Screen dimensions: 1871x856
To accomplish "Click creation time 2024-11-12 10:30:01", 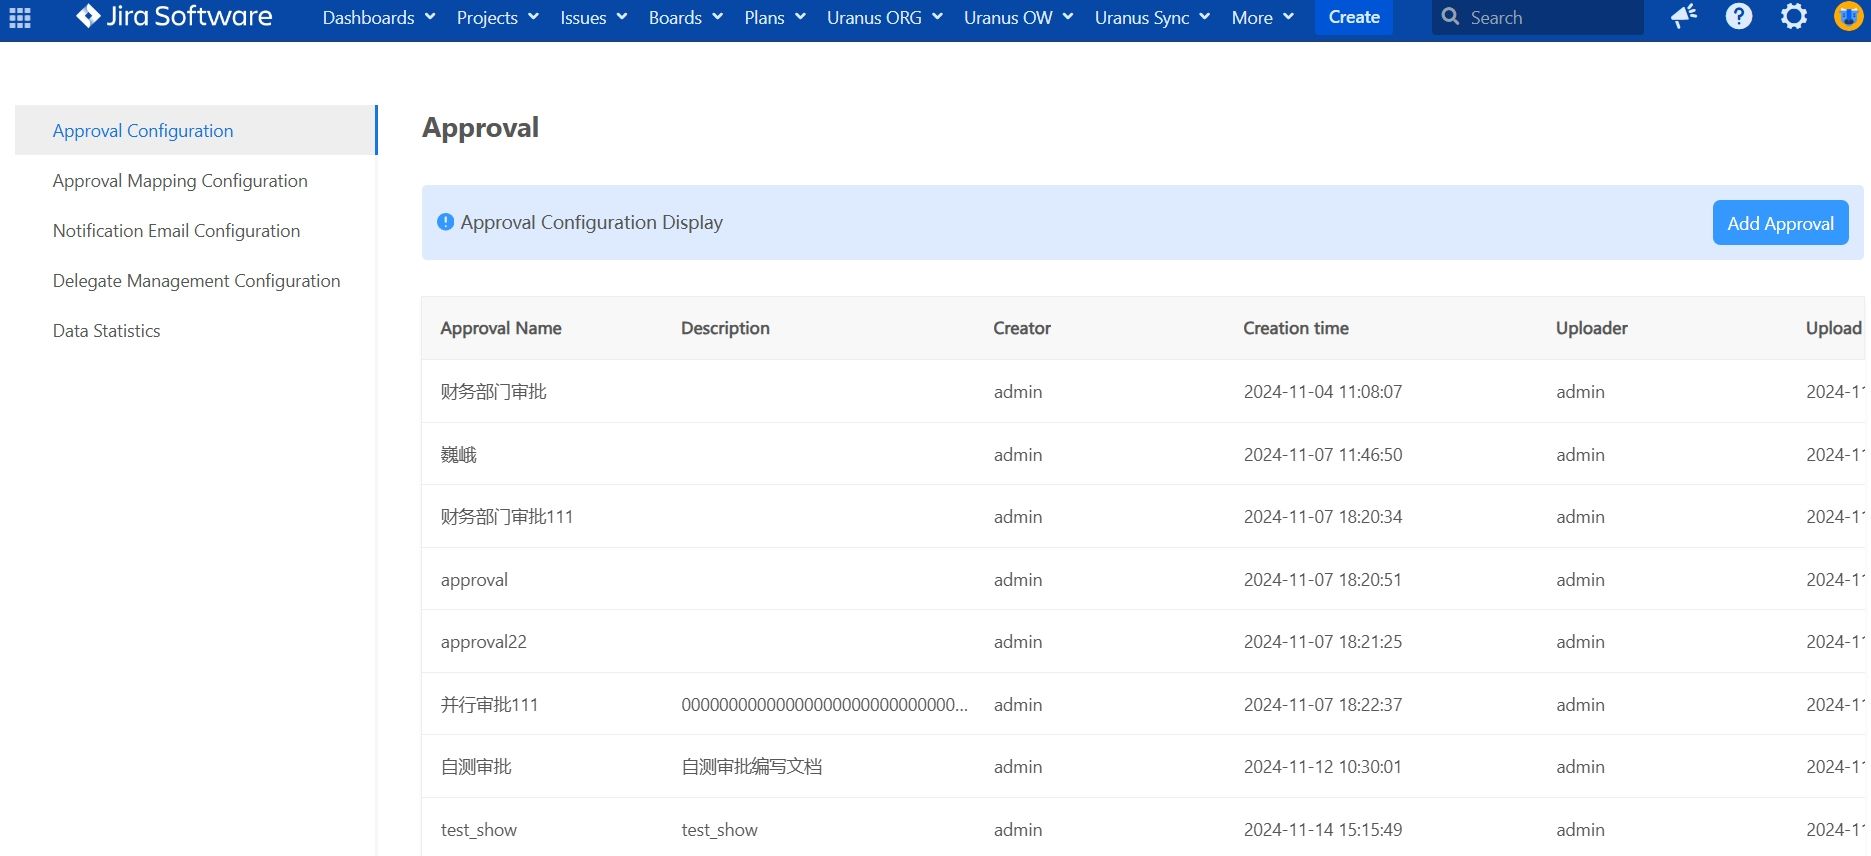I will [1322, 767].
